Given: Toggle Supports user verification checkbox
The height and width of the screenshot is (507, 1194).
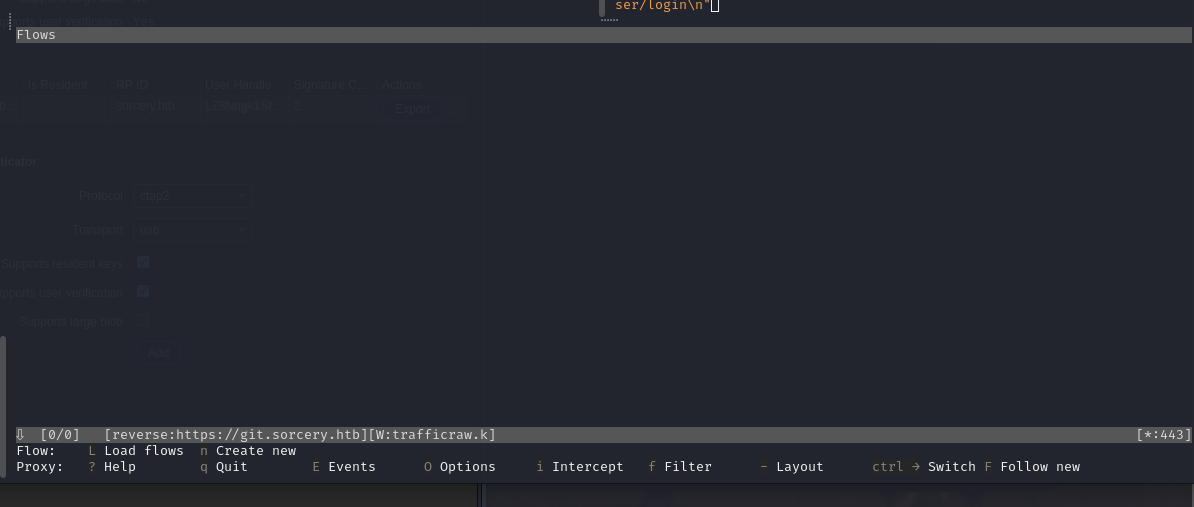Looking at the screenshot, I should point(142,292).
